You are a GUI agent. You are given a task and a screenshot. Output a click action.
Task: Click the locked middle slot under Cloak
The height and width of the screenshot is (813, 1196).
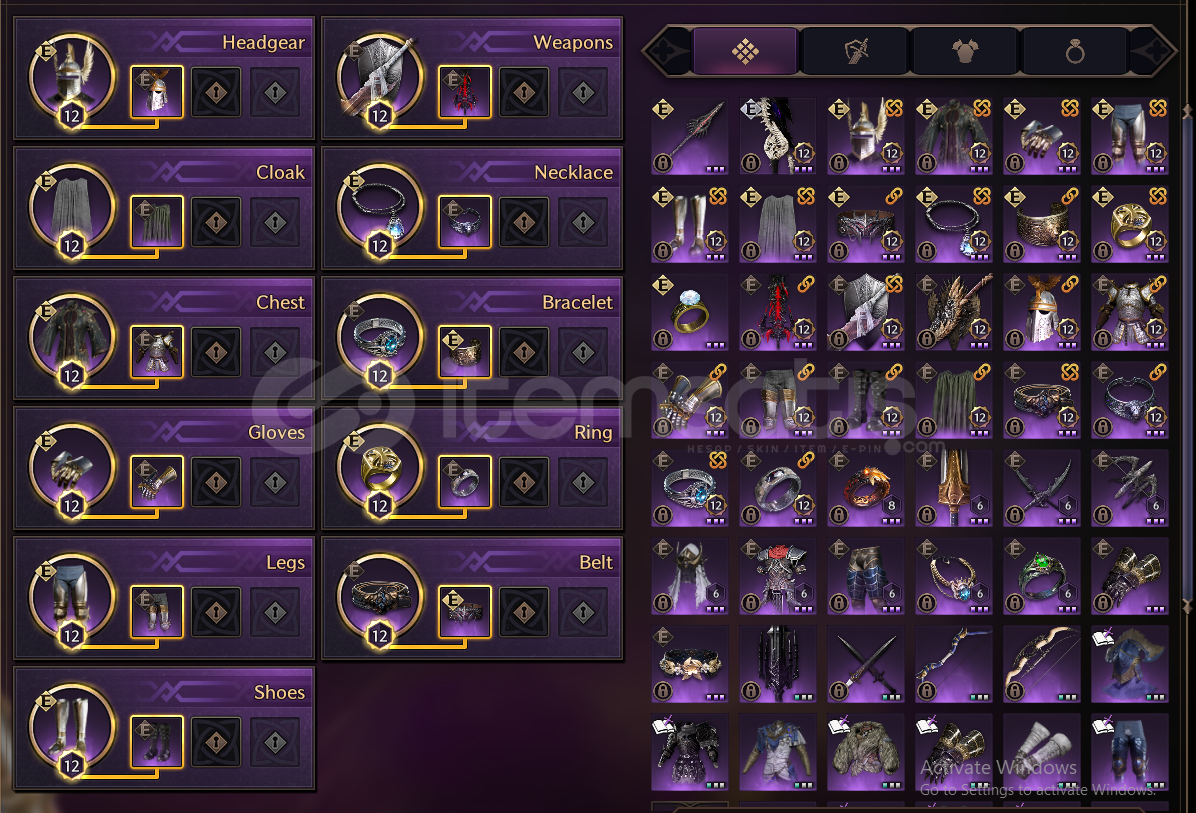click(216, 222)
